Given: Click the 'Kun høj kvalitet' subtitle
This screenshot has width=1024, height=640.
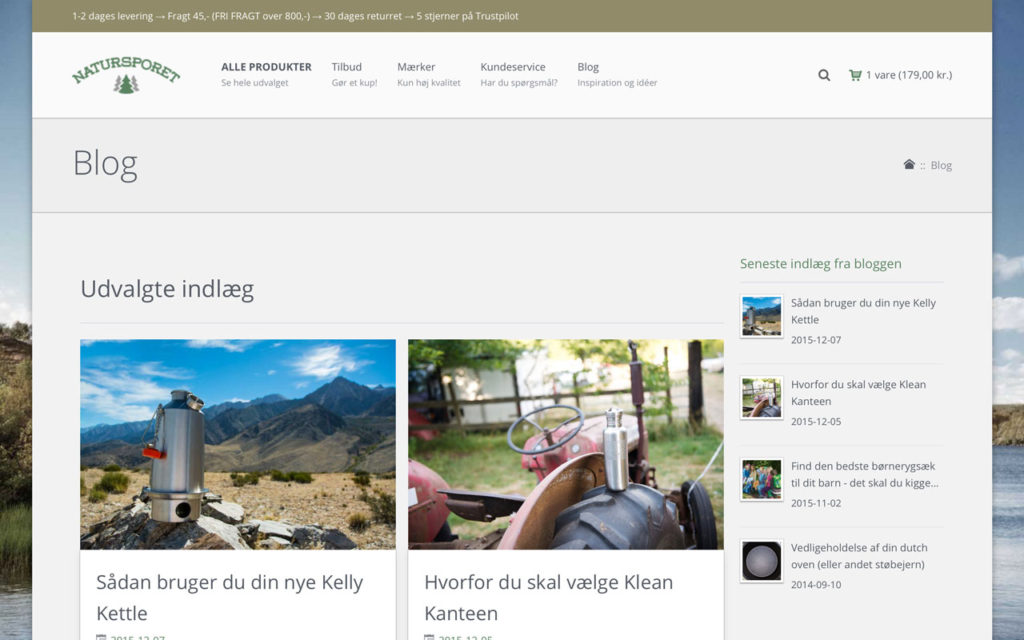Looking at the screenshot, I should click(x=428, y=83).
